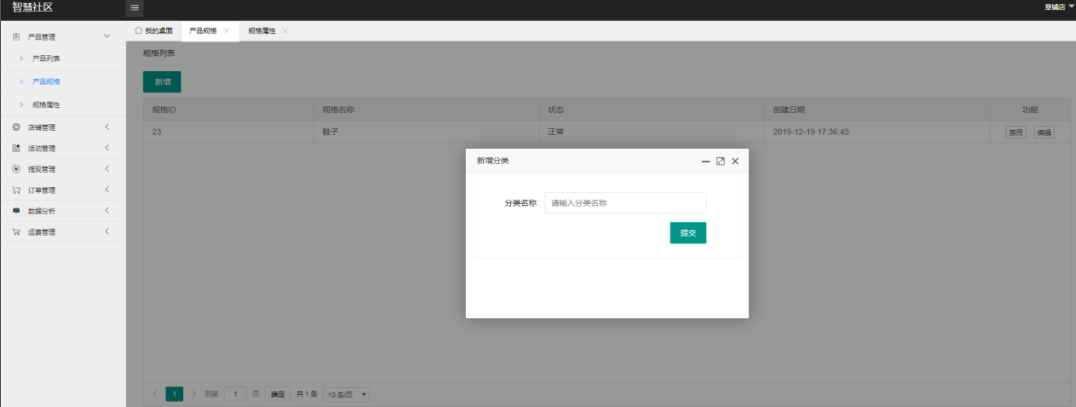This screenshot has height=407, width=1076.
Task: Expand the 店铺管理 menu arrow
Action: point(107,127)
